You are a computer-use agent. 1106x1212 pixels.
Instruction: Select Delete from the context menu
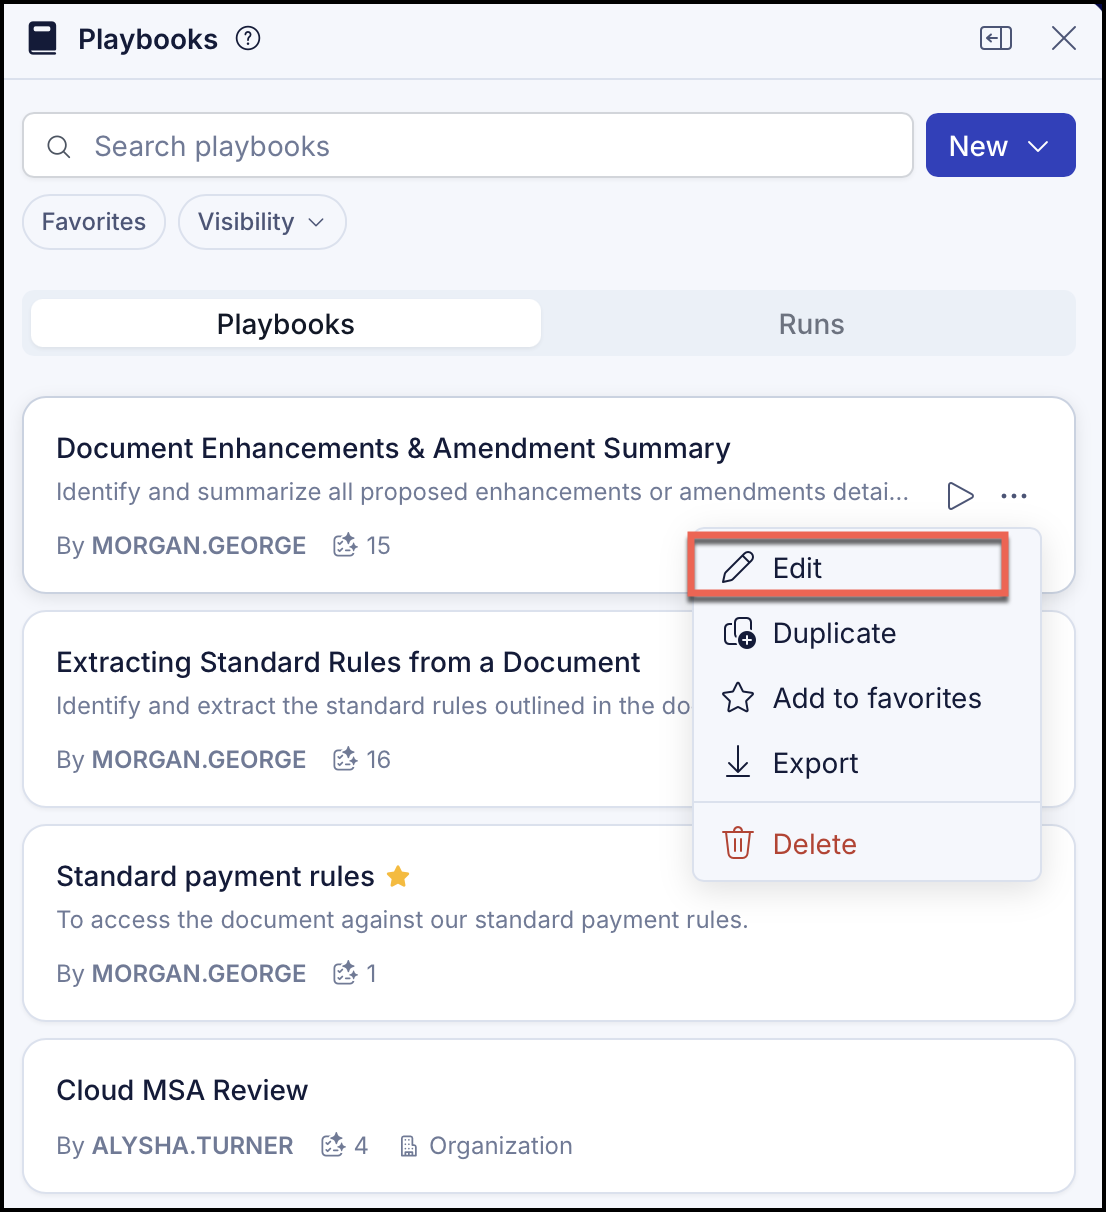867,844
